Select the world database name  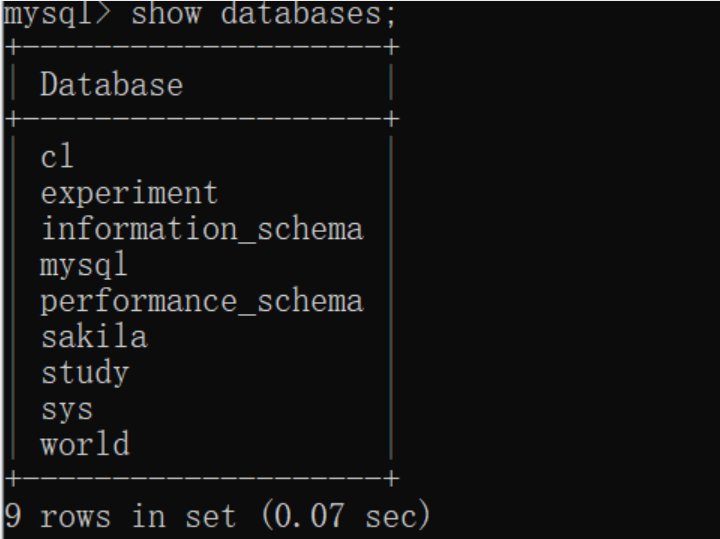pos(84,444)
